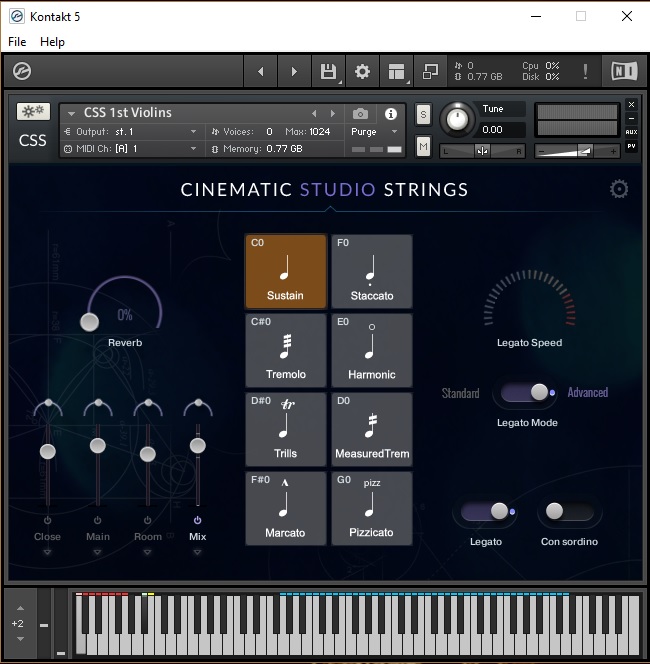The height and width of the screenshot is (664, 650).
Task: Open instrument info icon
Action: [391, 114]
